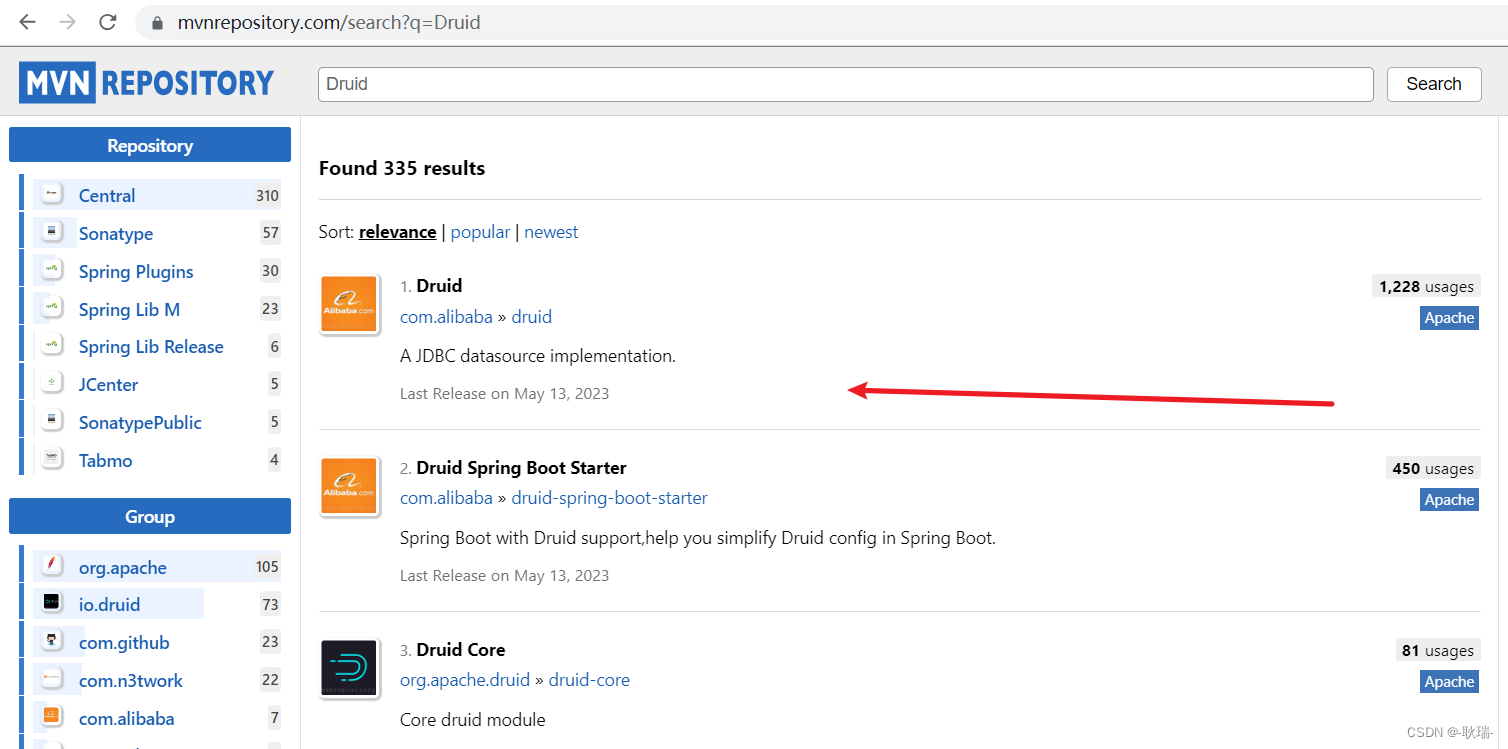Image resolution: width=1508 pixels, height=749 pixels.
Task: Filter by Sonatype repository
Action: (116, 234)
